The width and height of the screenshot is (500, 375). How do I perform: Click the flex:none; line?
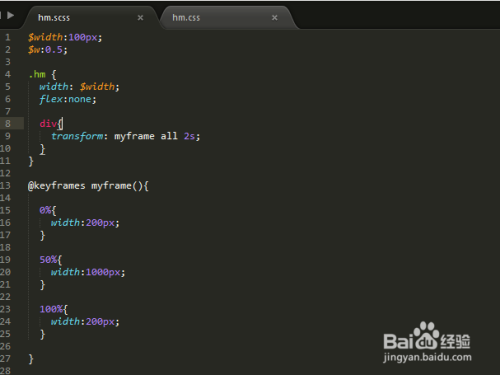click(x=67, y=99)
